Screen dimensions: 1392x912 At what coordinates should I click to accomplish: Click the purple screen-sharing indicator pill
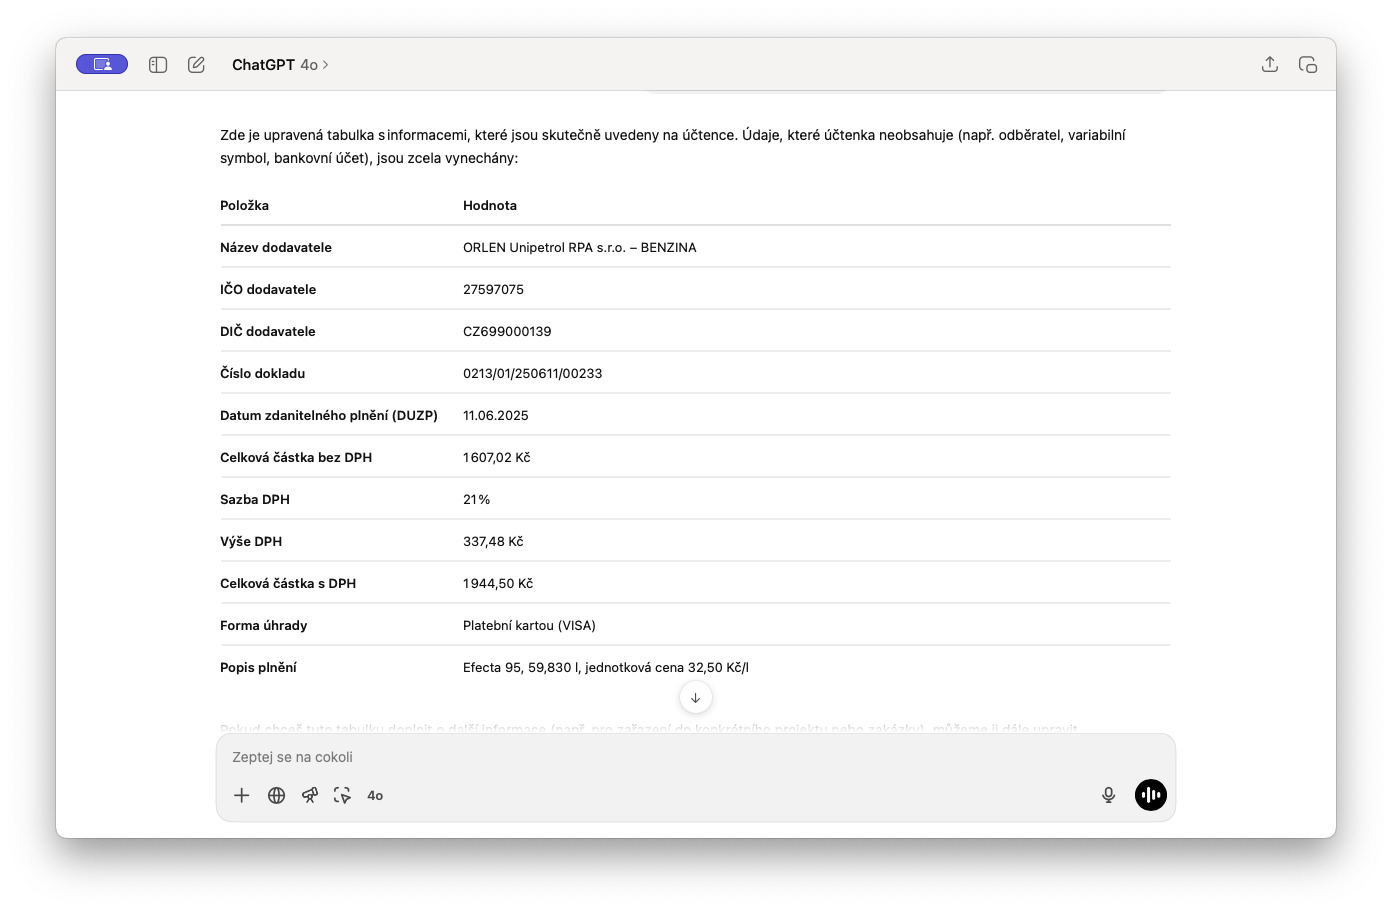(x=102, y=64)
